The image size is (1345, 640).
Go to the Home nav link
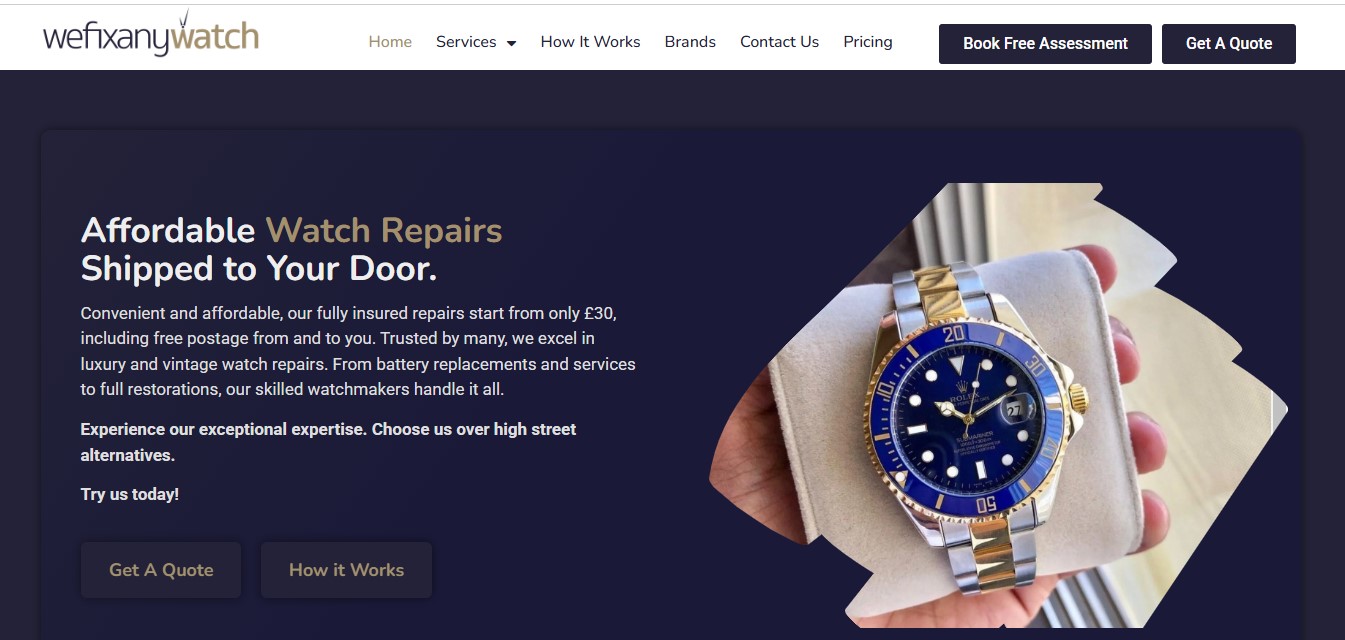(390, 42)
